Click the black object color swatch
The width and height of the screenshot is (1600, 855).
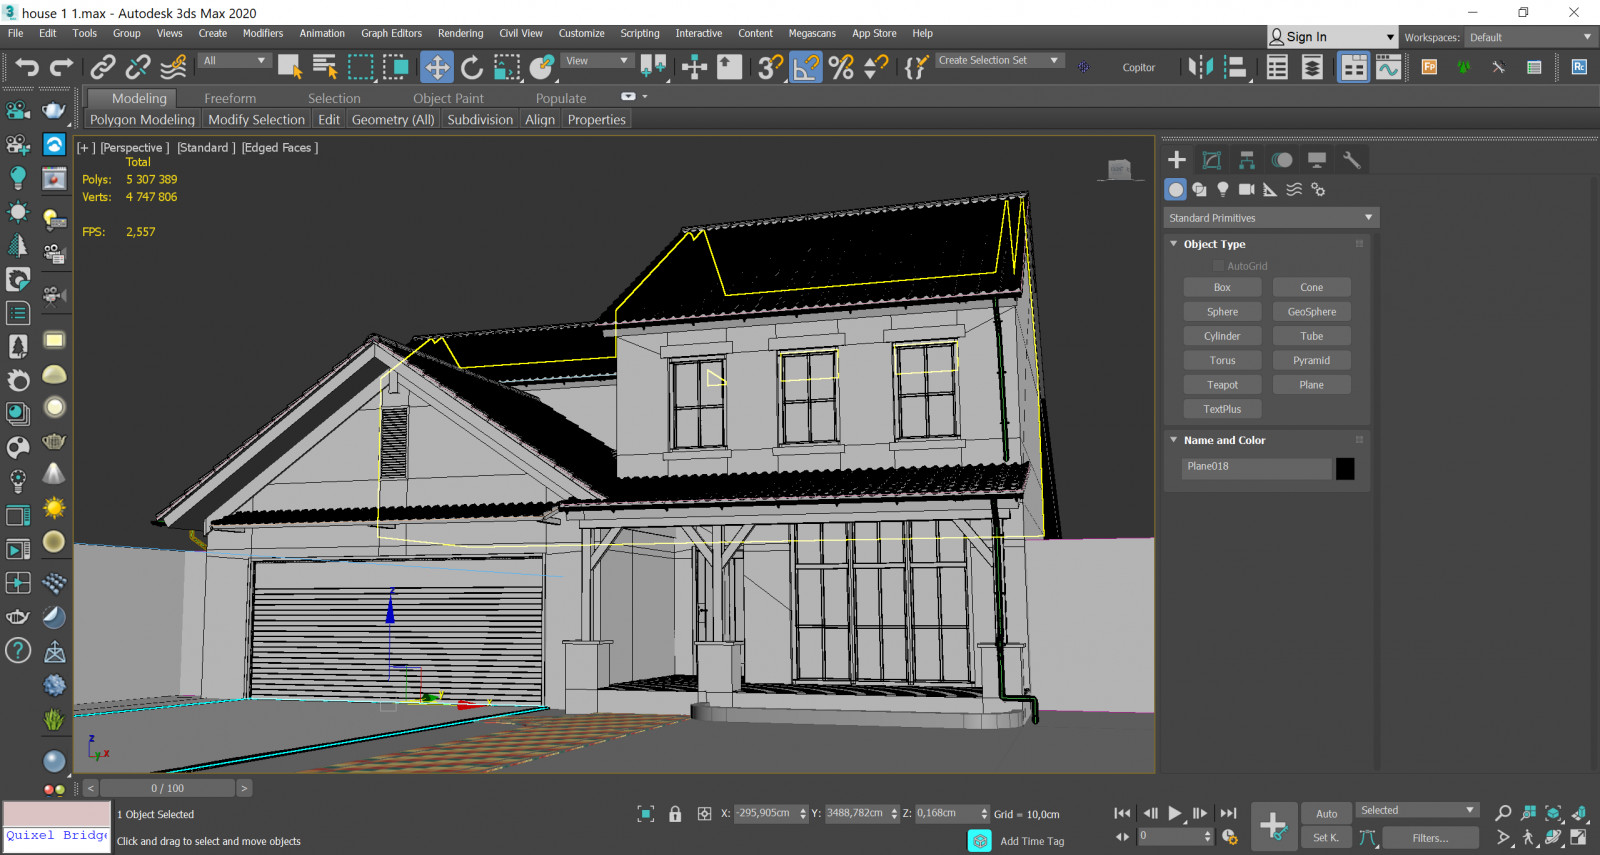point(1345,468)
